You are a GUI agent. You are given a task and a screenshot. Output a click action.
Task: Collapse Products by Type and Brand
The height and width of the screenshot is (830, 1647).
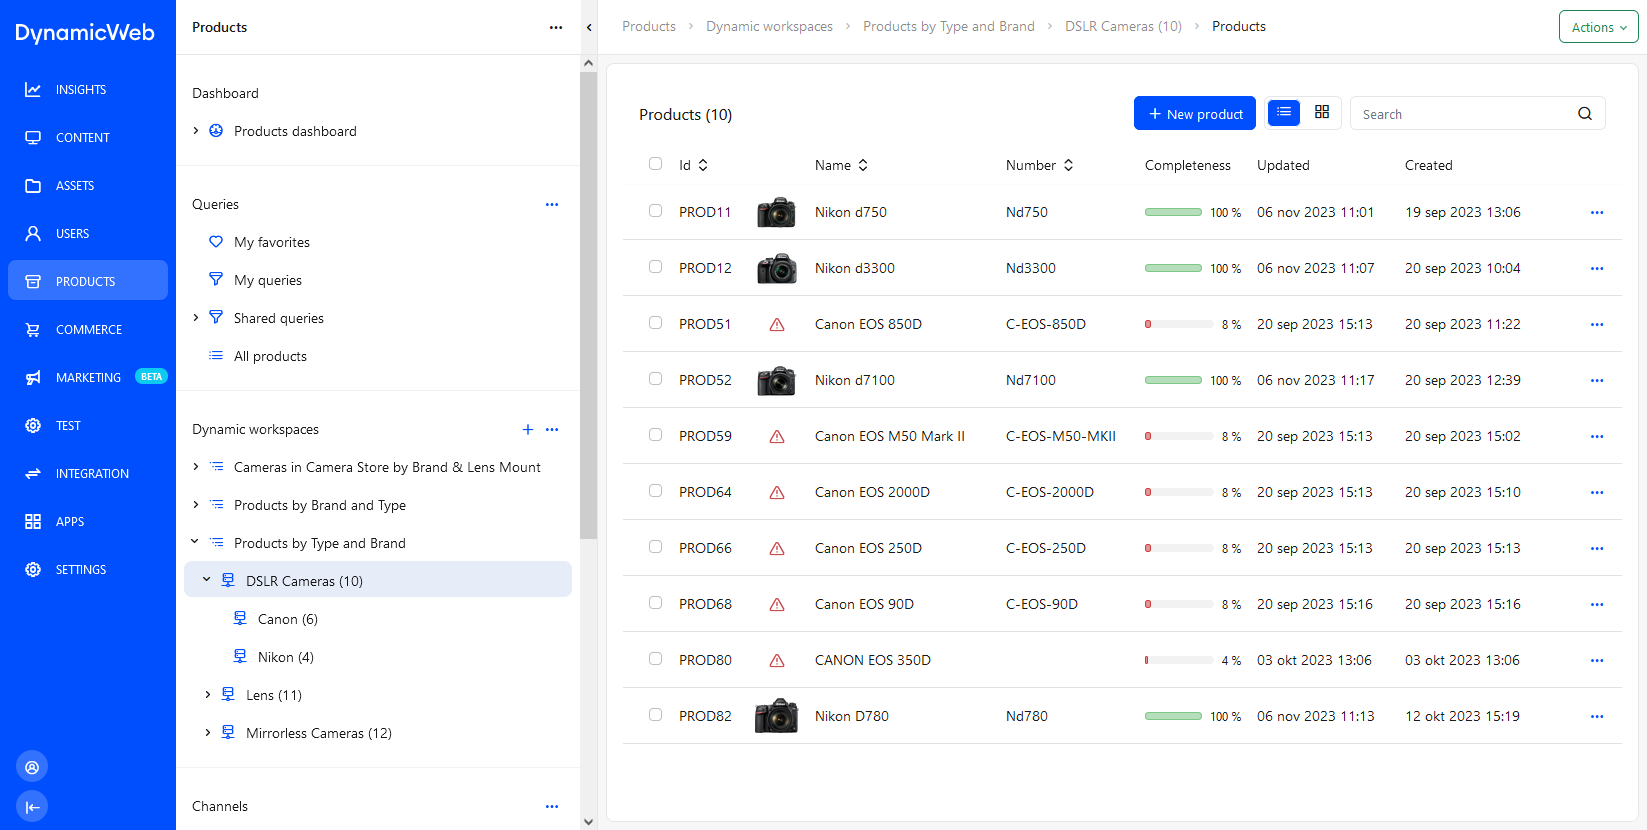(195, 543)
